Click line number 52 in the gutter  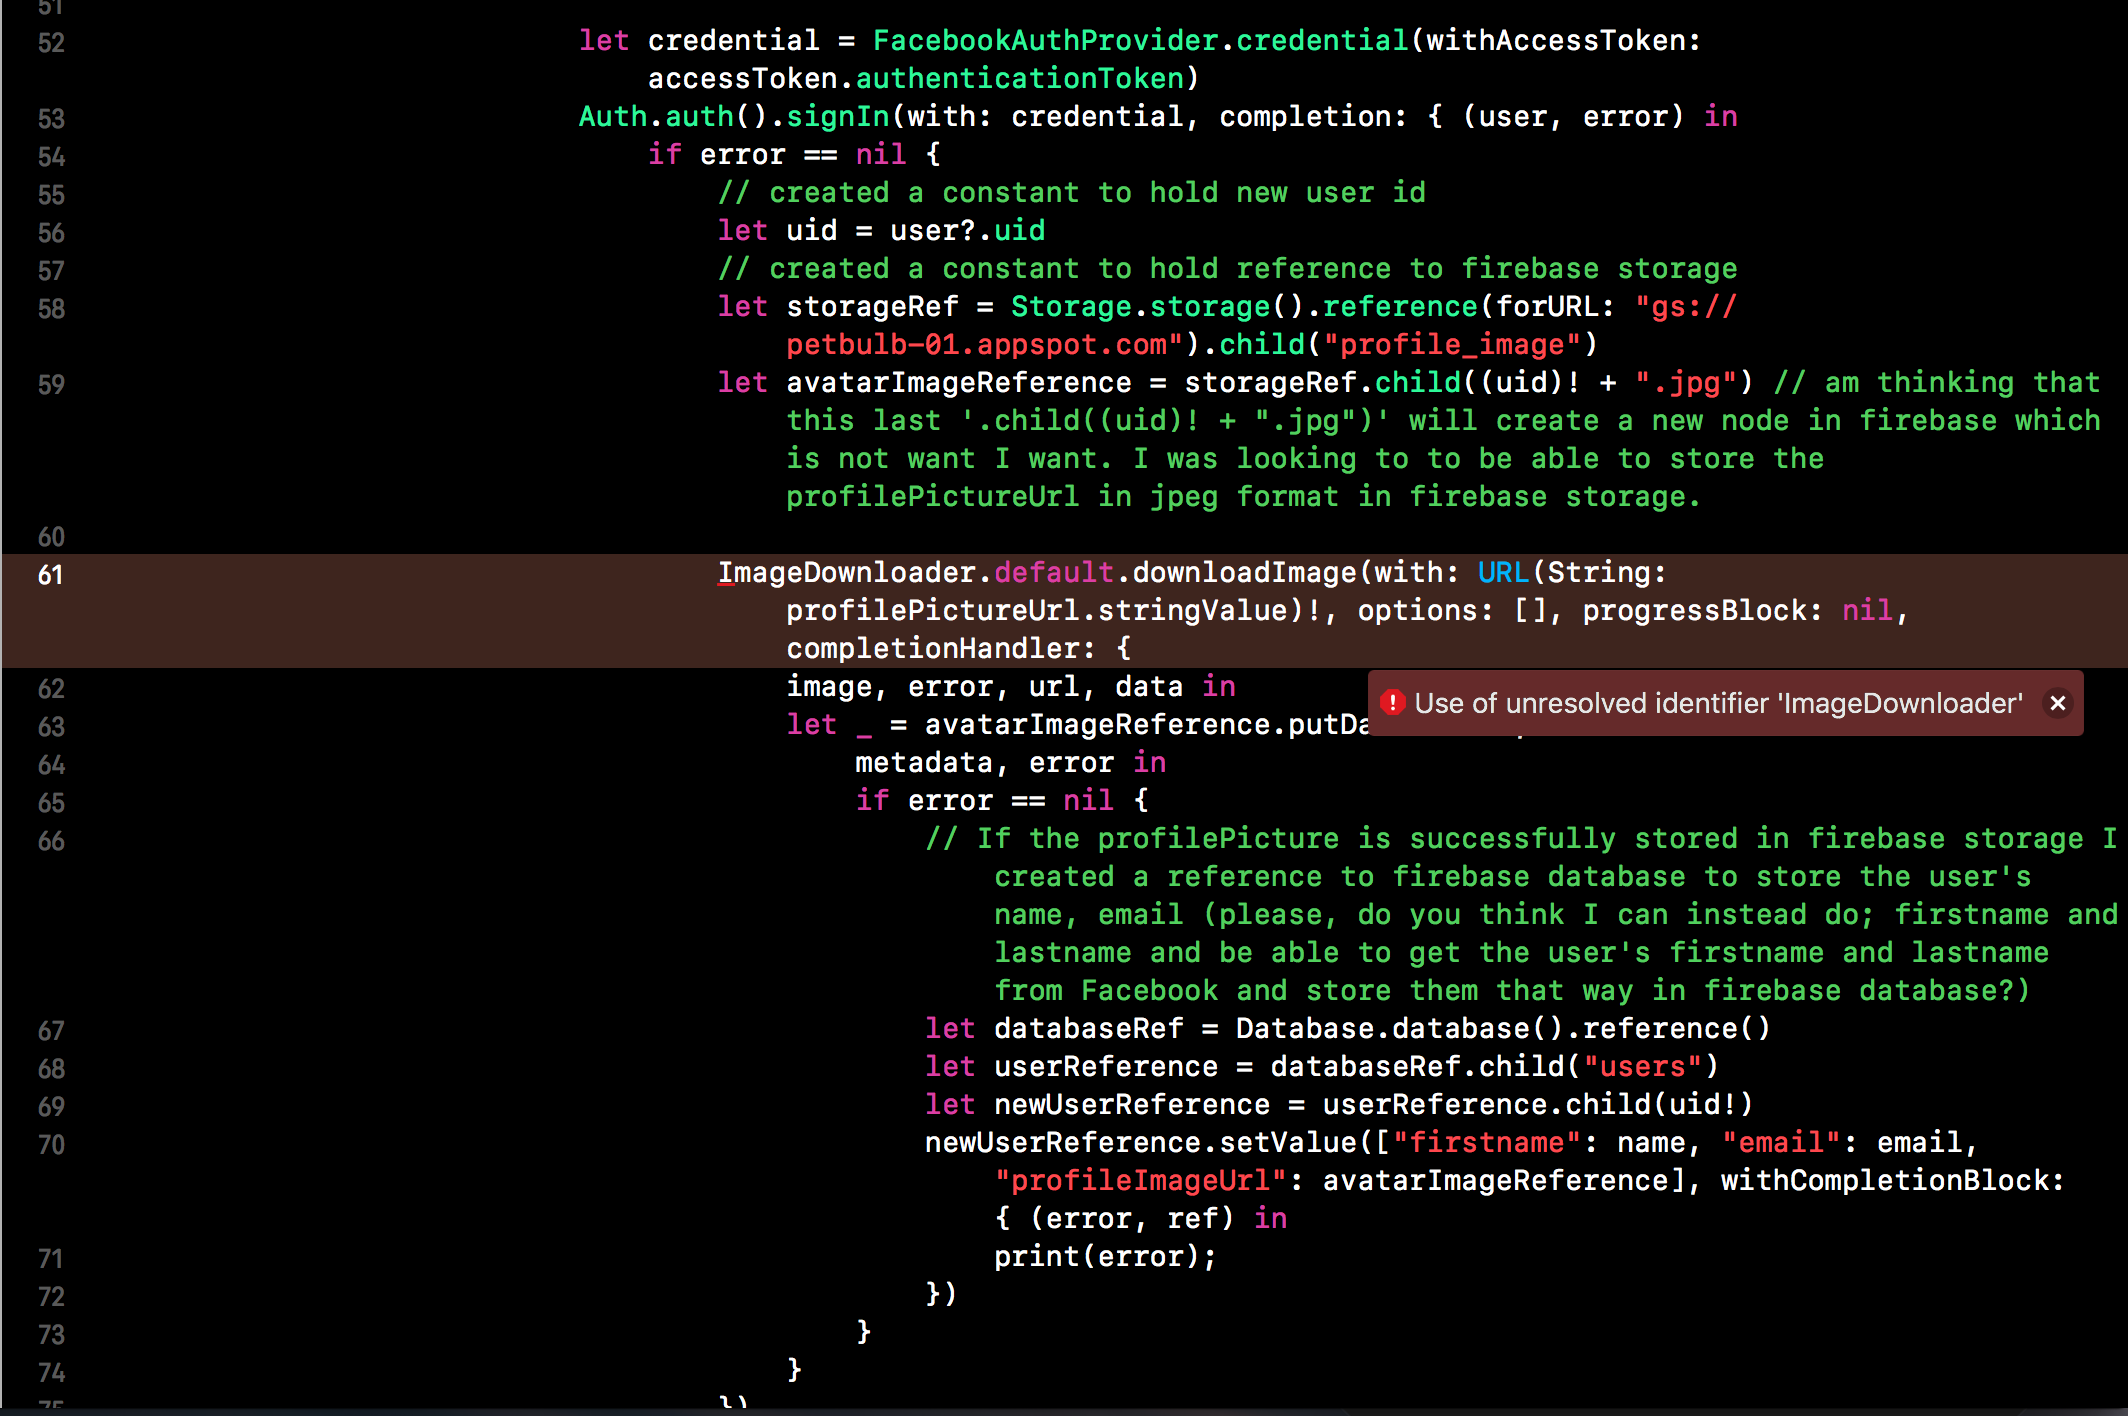[51, 43]
